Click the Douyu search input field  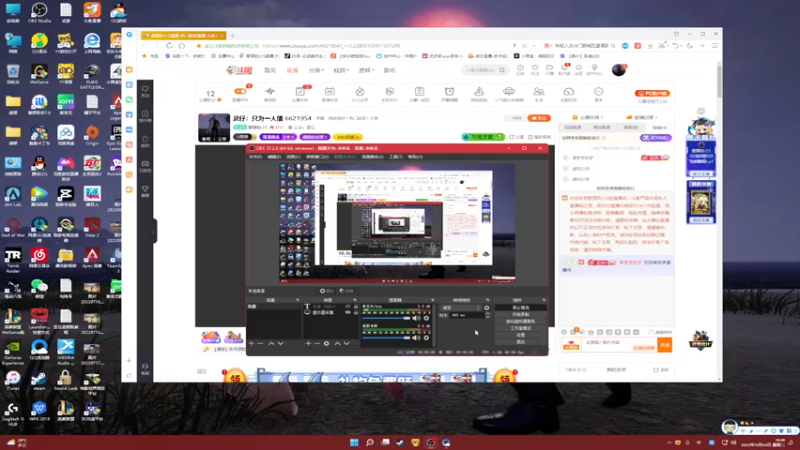[x=480, y=70]
